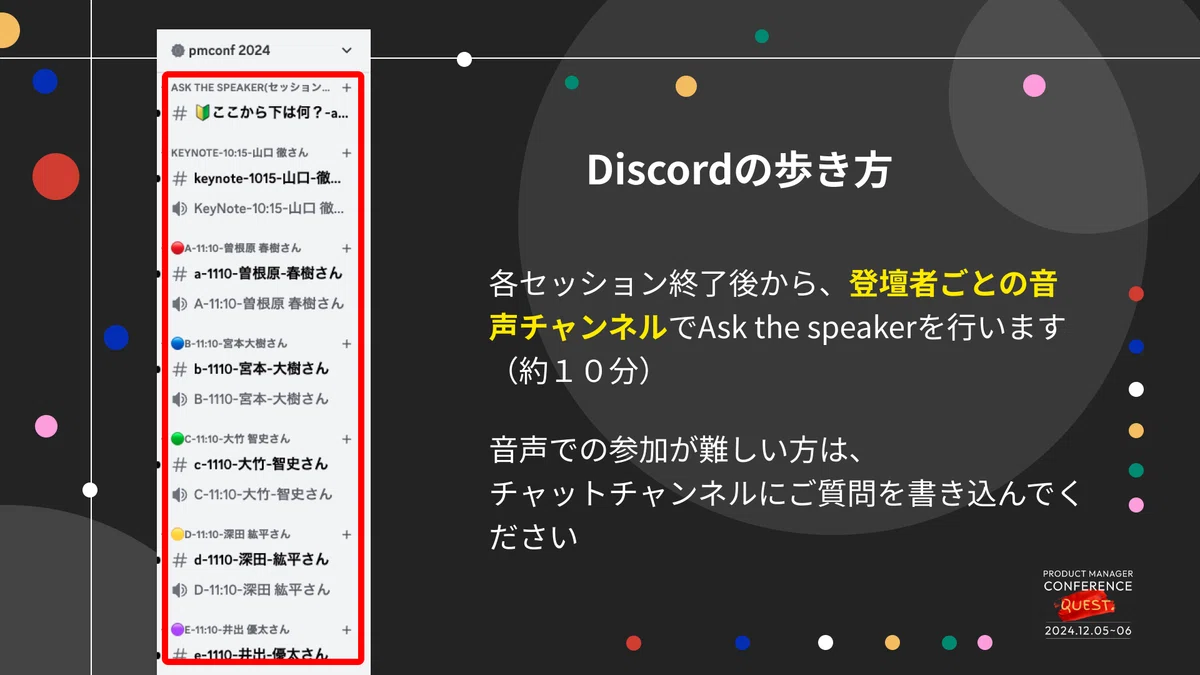Click the date text 2024.12.05~06
The image size is (1200, 675).
point(1088,631)
